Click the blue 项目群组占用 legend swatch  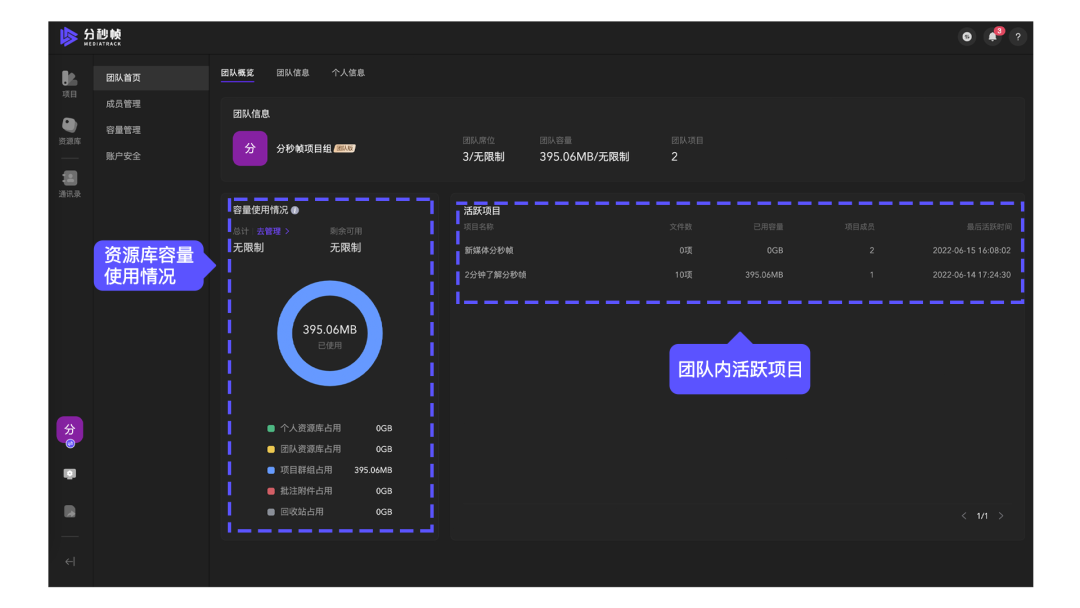point(271,470)
